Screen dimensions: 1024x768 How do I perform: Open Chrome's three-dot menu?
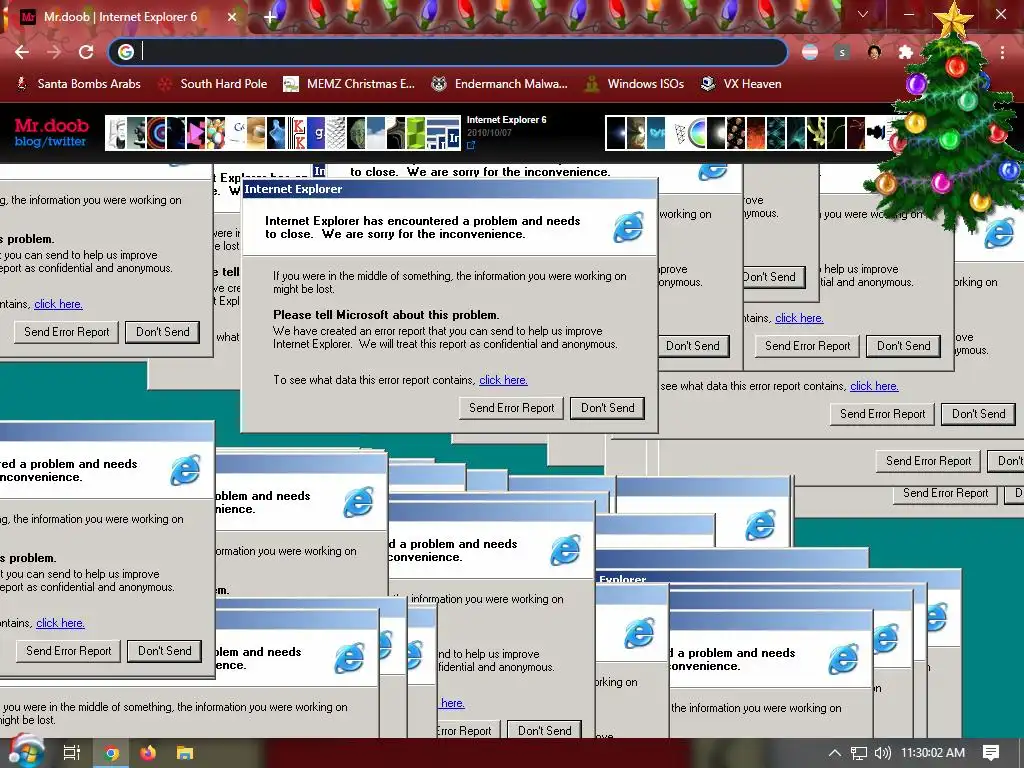[1002, 52]
